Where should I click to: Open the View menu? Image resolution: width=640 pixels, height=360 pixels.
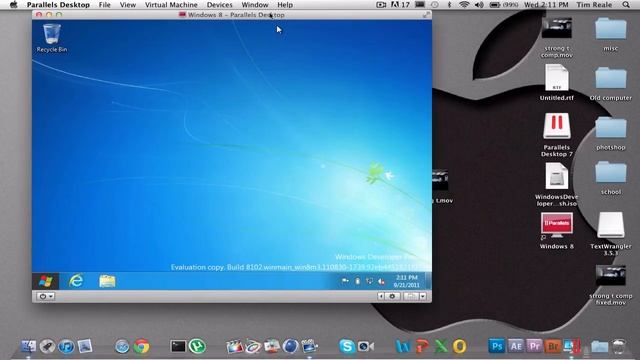pyautogui.click(x=128, y=5)
